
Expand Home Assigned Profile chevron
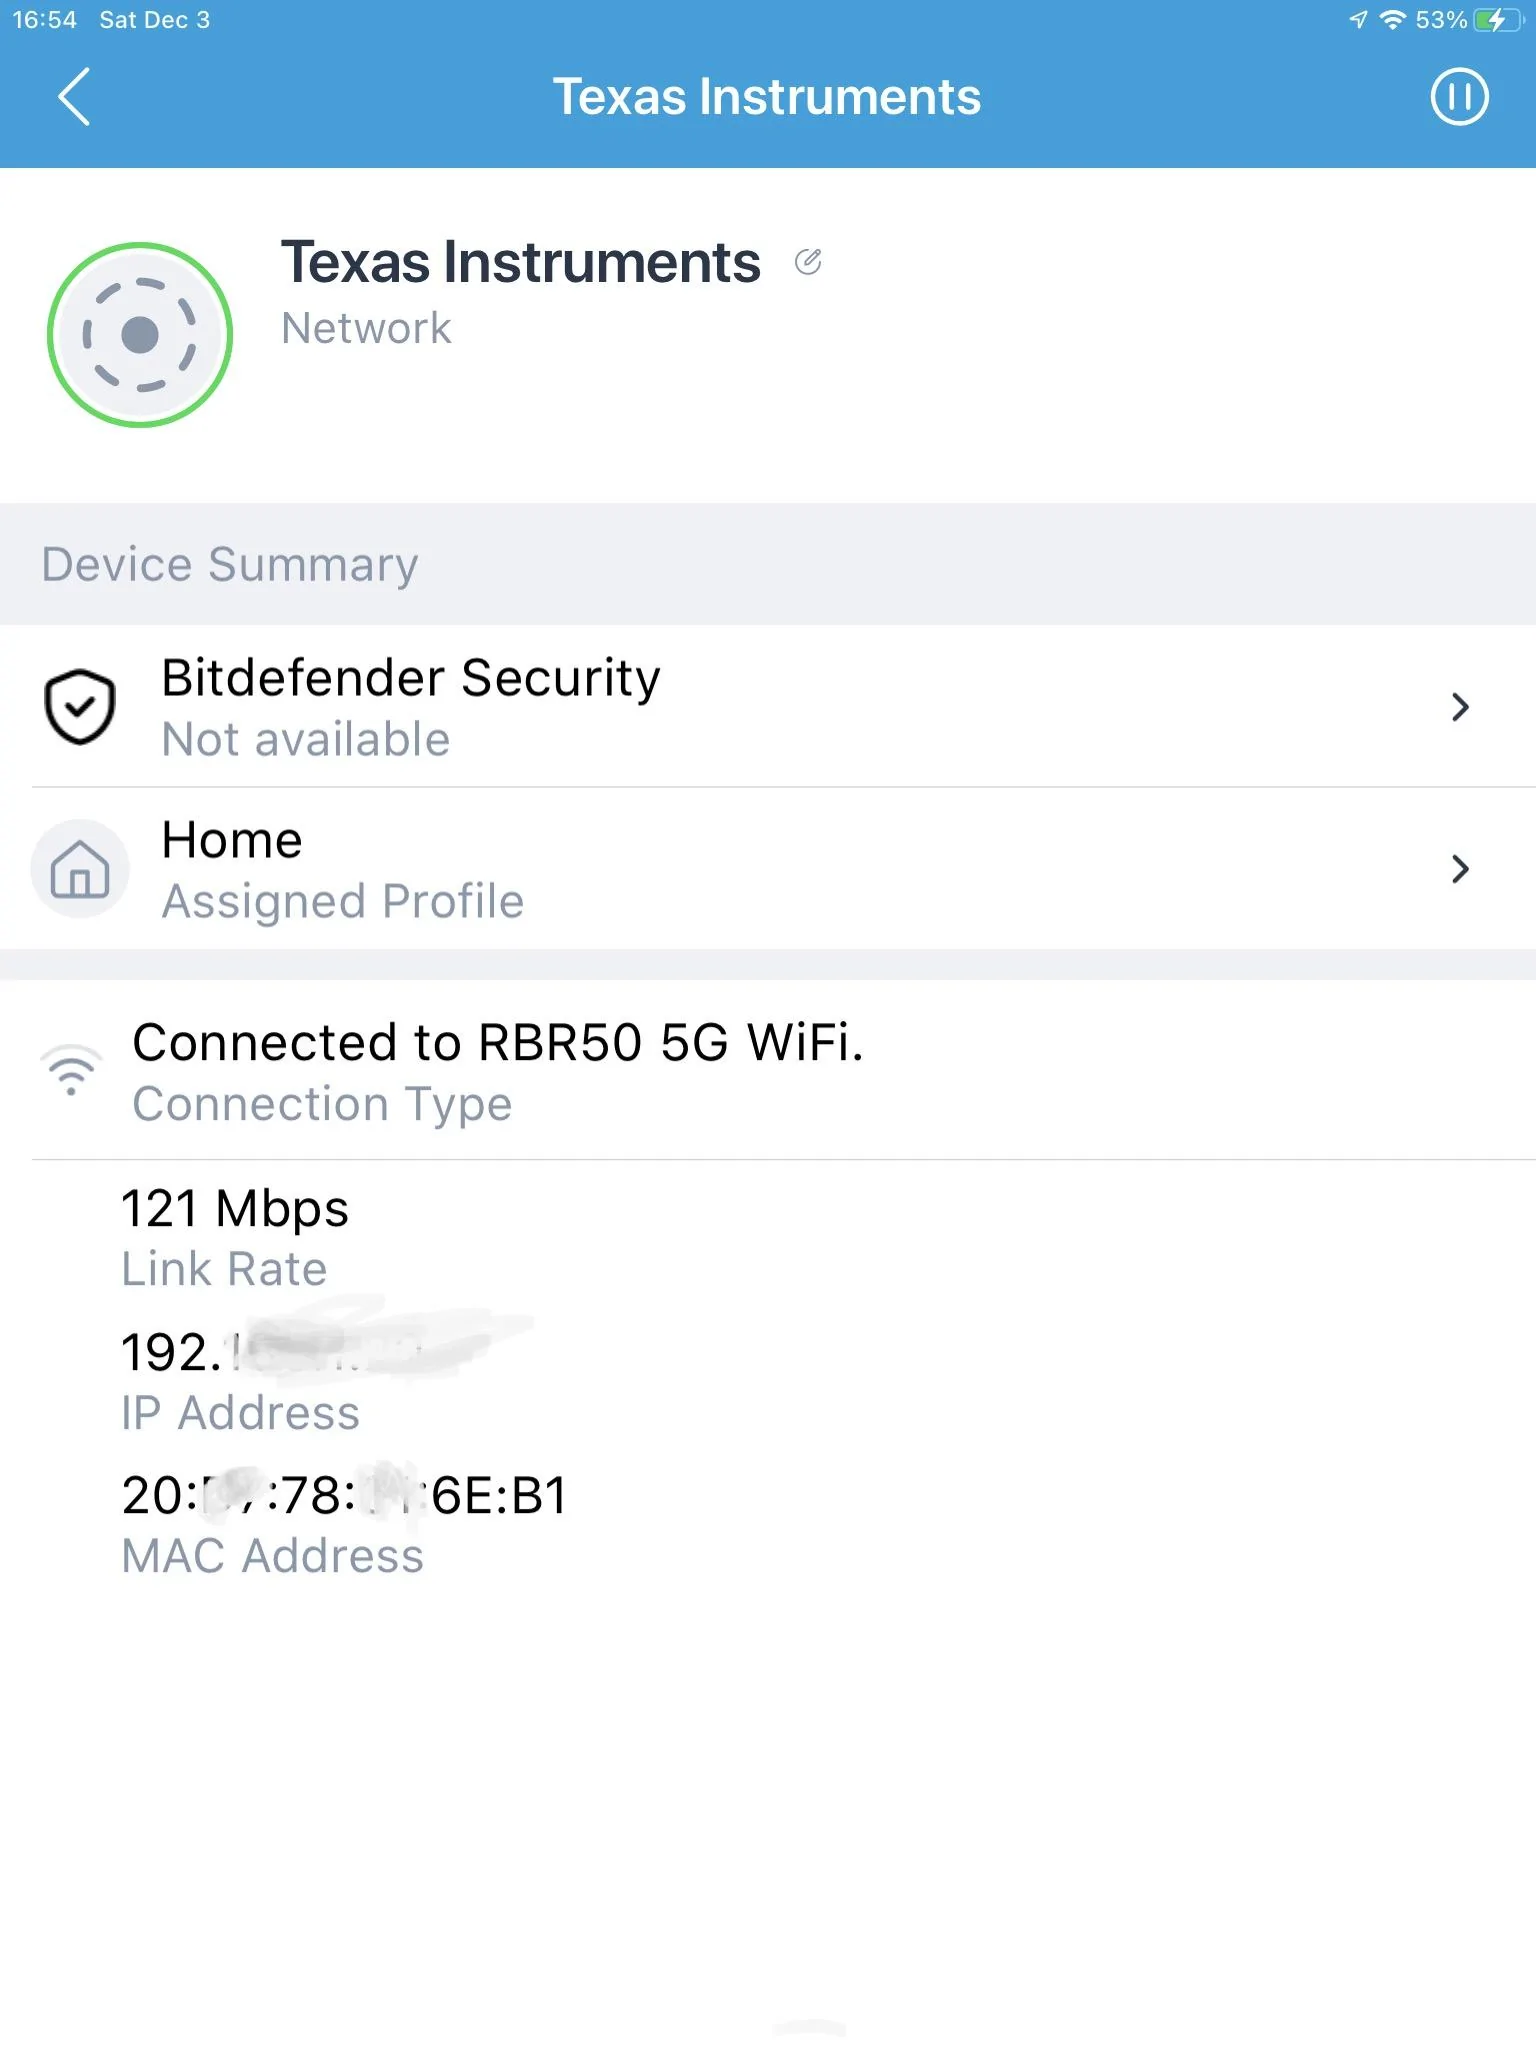(x=1460, y=869)
